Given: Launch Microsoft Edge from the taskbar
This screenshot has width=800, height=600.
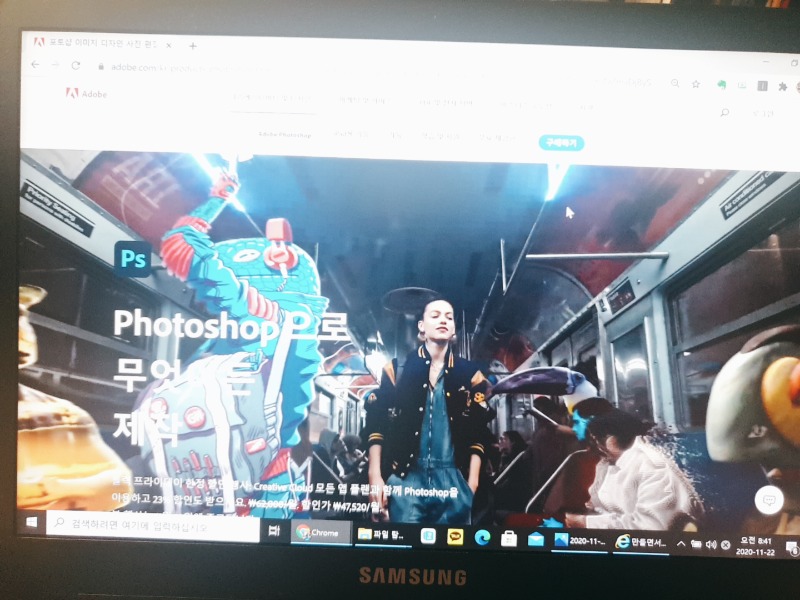Looking at the screenshot, I should 482,537.
